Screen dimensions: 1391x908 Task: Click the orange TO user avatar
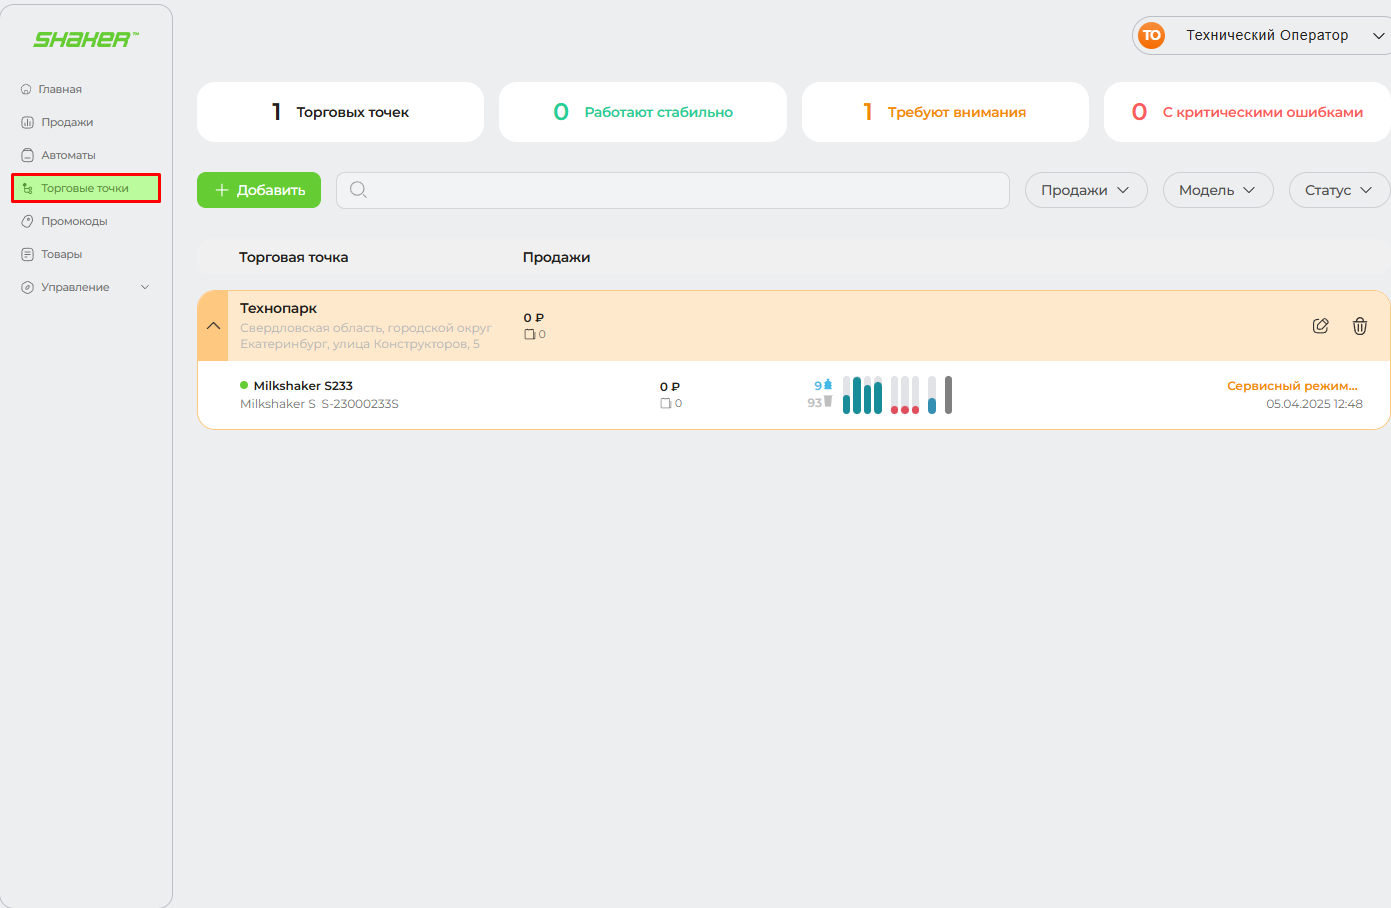pyautogui.click(x=1152, y=35)
